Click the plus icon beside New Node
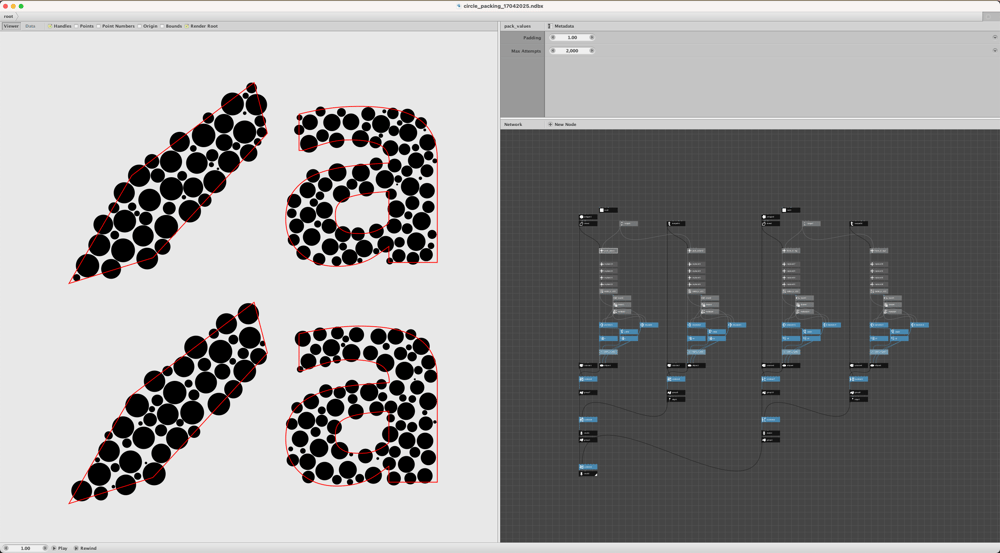1000x553 pixels. point(550,124)
